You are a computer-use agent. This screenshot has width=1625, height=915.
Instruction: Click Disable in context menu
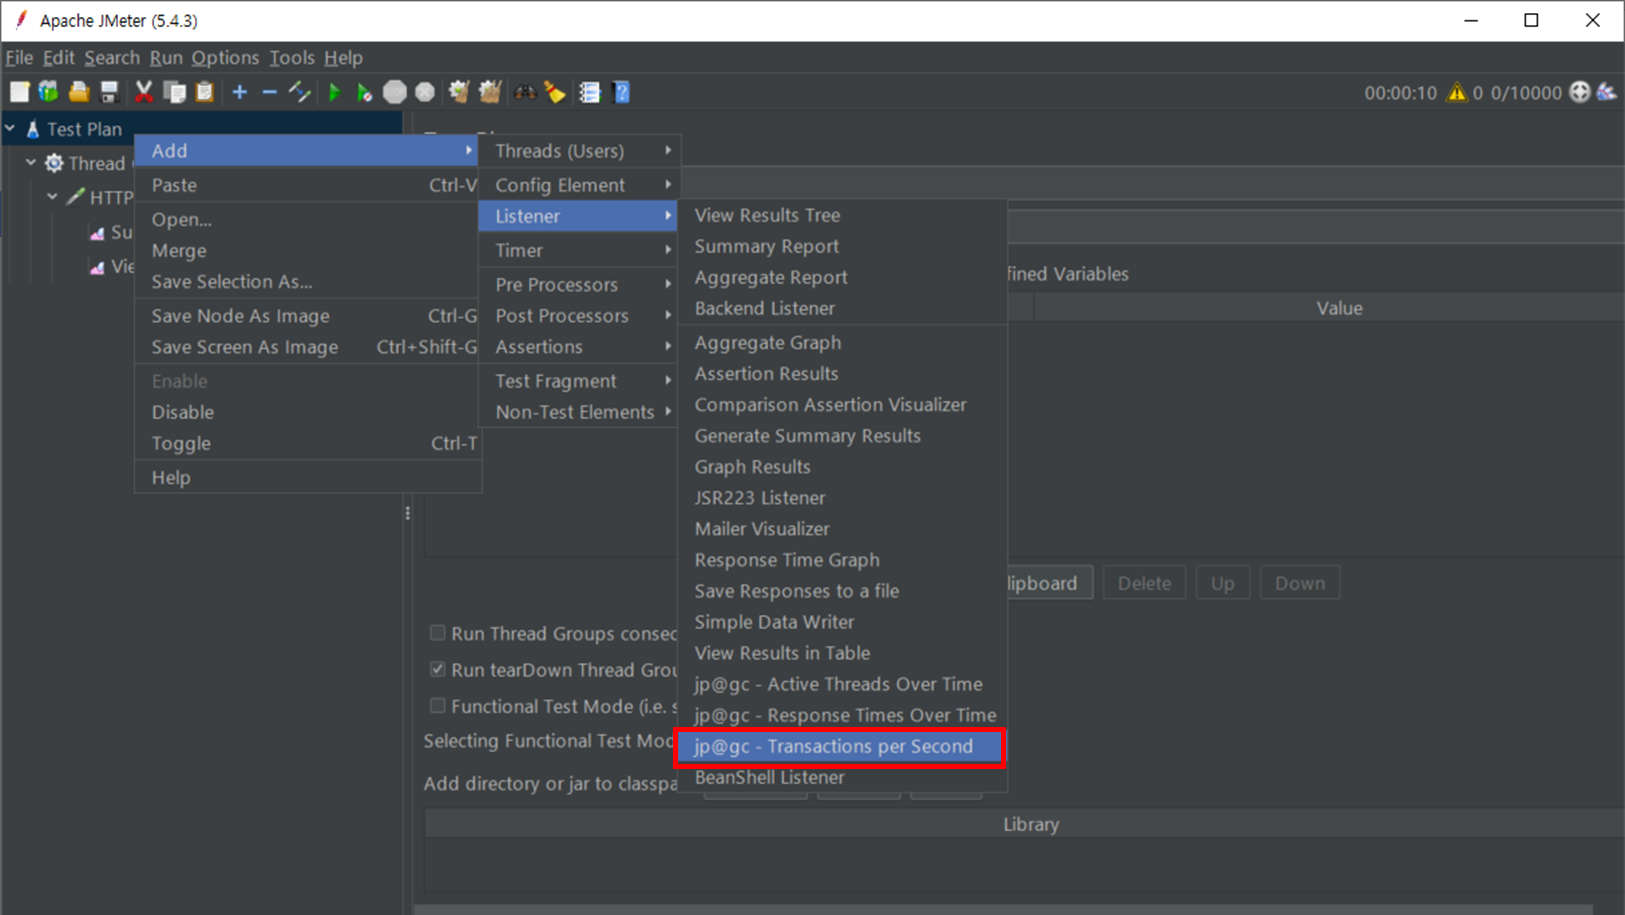pyautogui.click(x=308, y=412)
